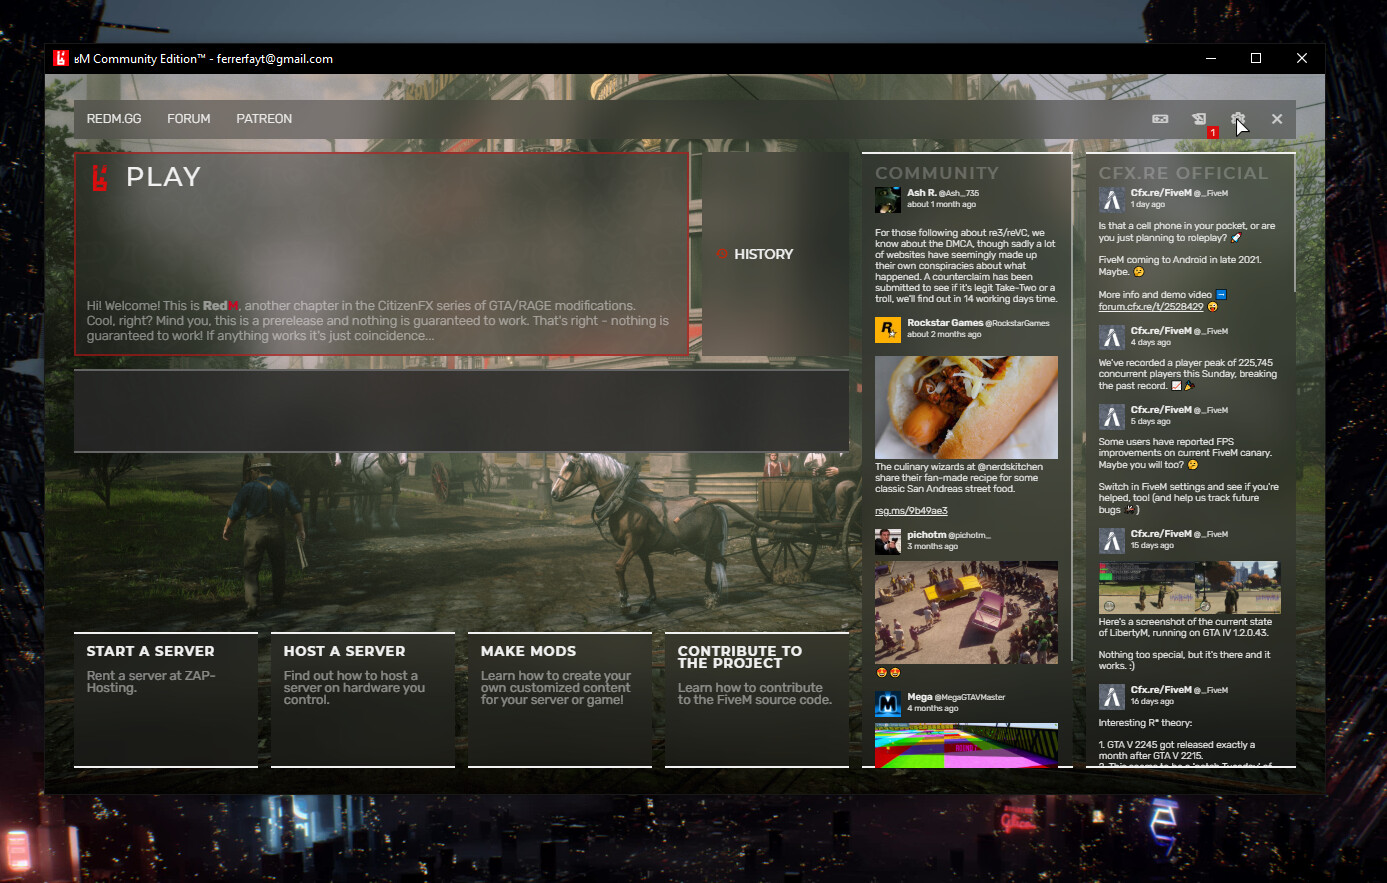Click 'Interesting R* theory:' post text
Image resolution: width=1387 pixels, height=883 pixels.
1145,723
